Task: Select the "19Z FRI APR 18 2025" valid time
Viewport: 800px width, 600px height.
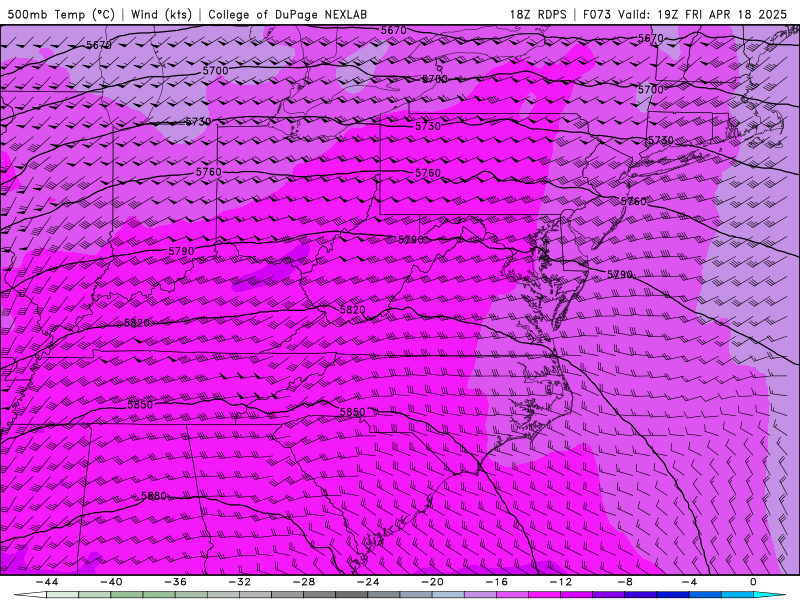Action: click(x=722, y=14)
